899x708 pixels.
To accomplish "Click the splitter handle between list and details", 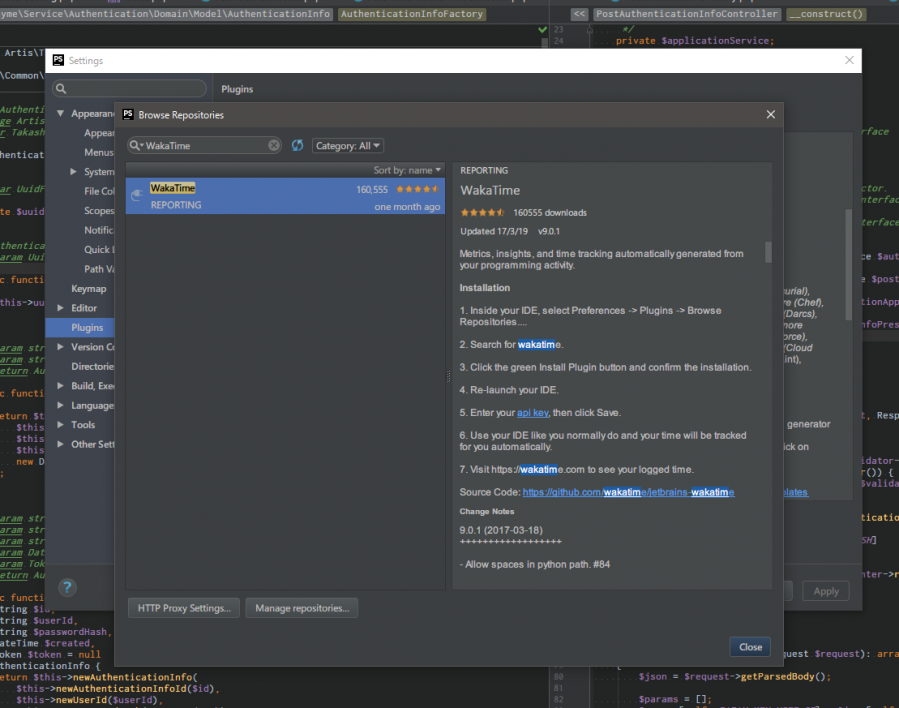I will pos(448,376).
